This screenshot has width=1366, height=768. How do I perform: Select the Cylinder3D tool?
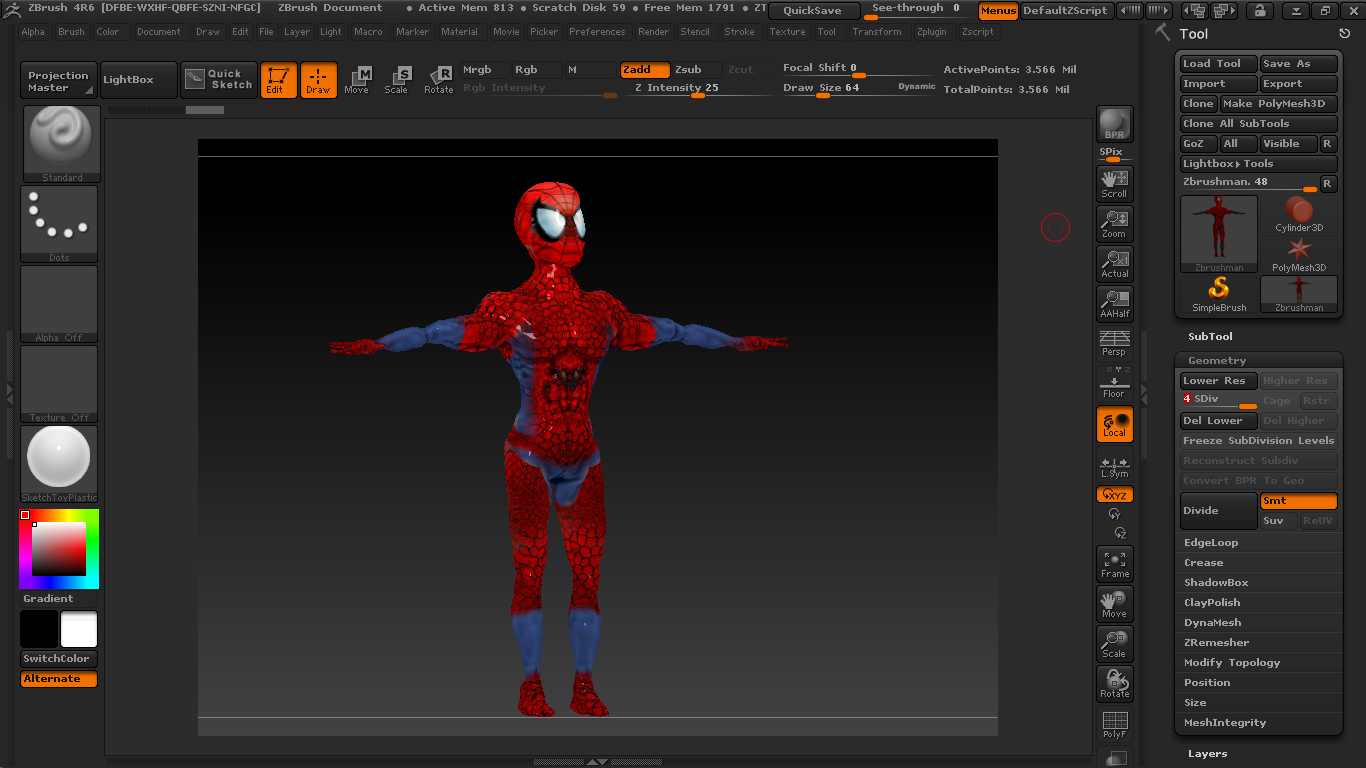click(x=1299, y=215)
